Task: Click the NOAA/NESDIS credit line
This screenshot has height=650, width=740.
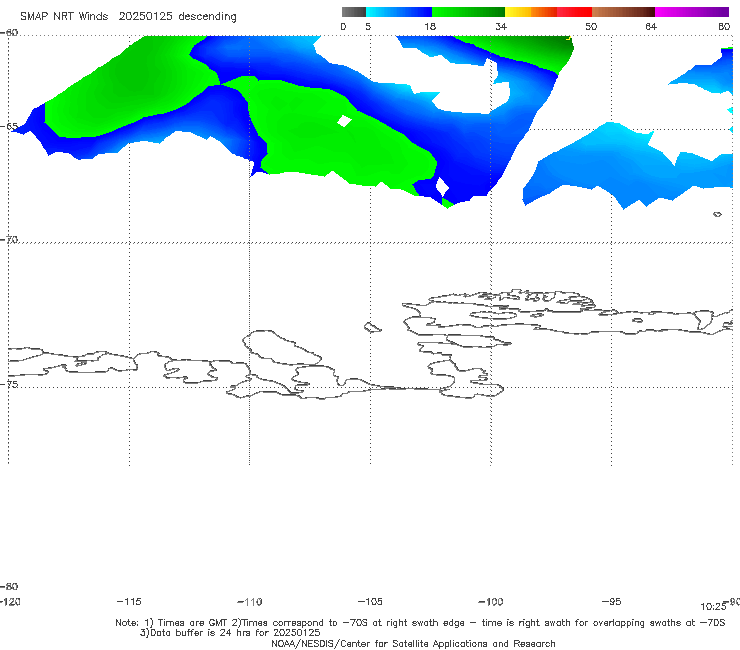Action: 413,643
